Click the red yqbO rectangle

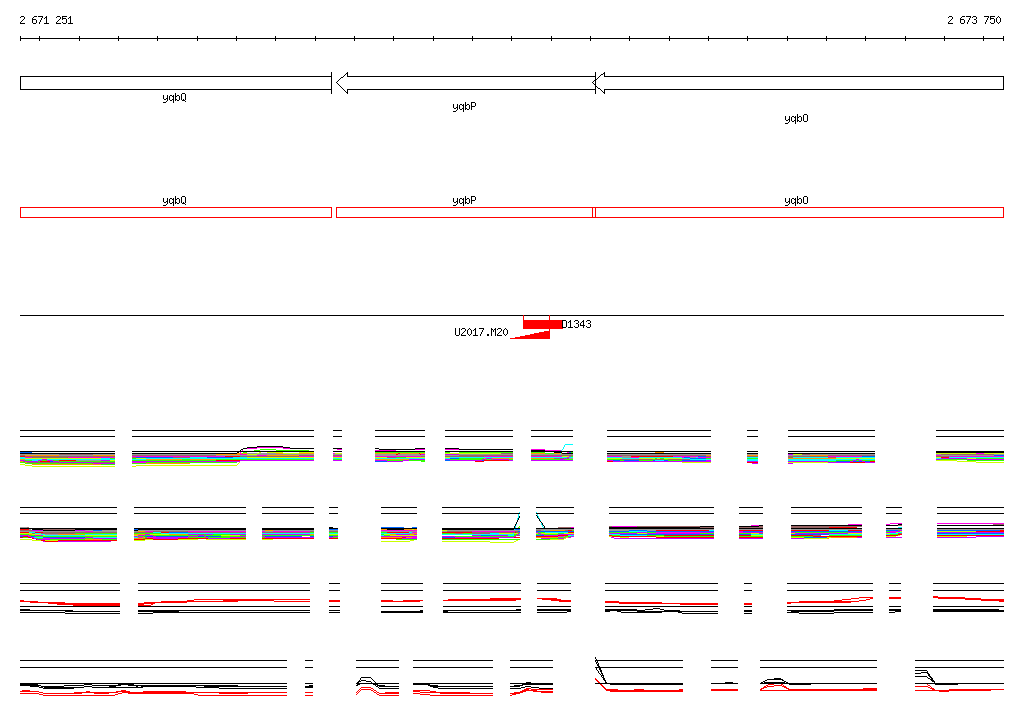(799, 212)
